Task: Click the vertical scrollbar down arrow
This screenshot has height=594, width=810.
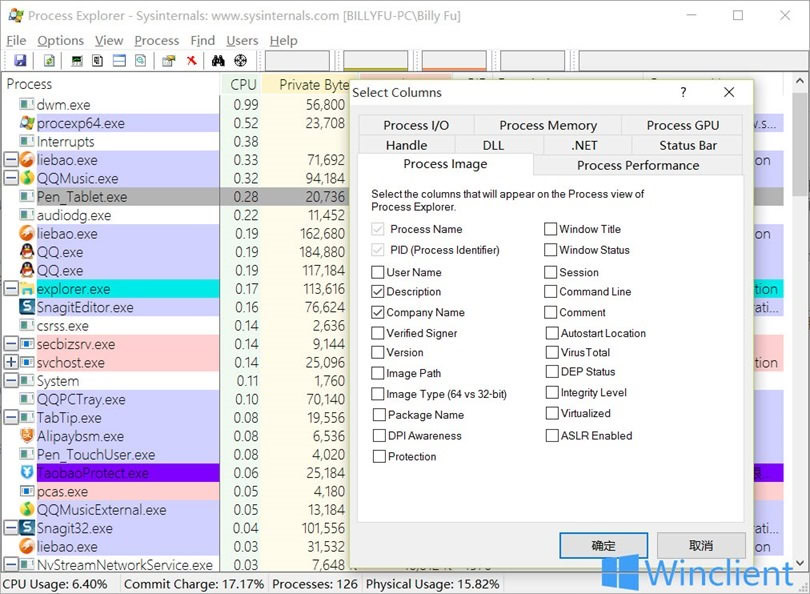Action: tap(799, 563)
